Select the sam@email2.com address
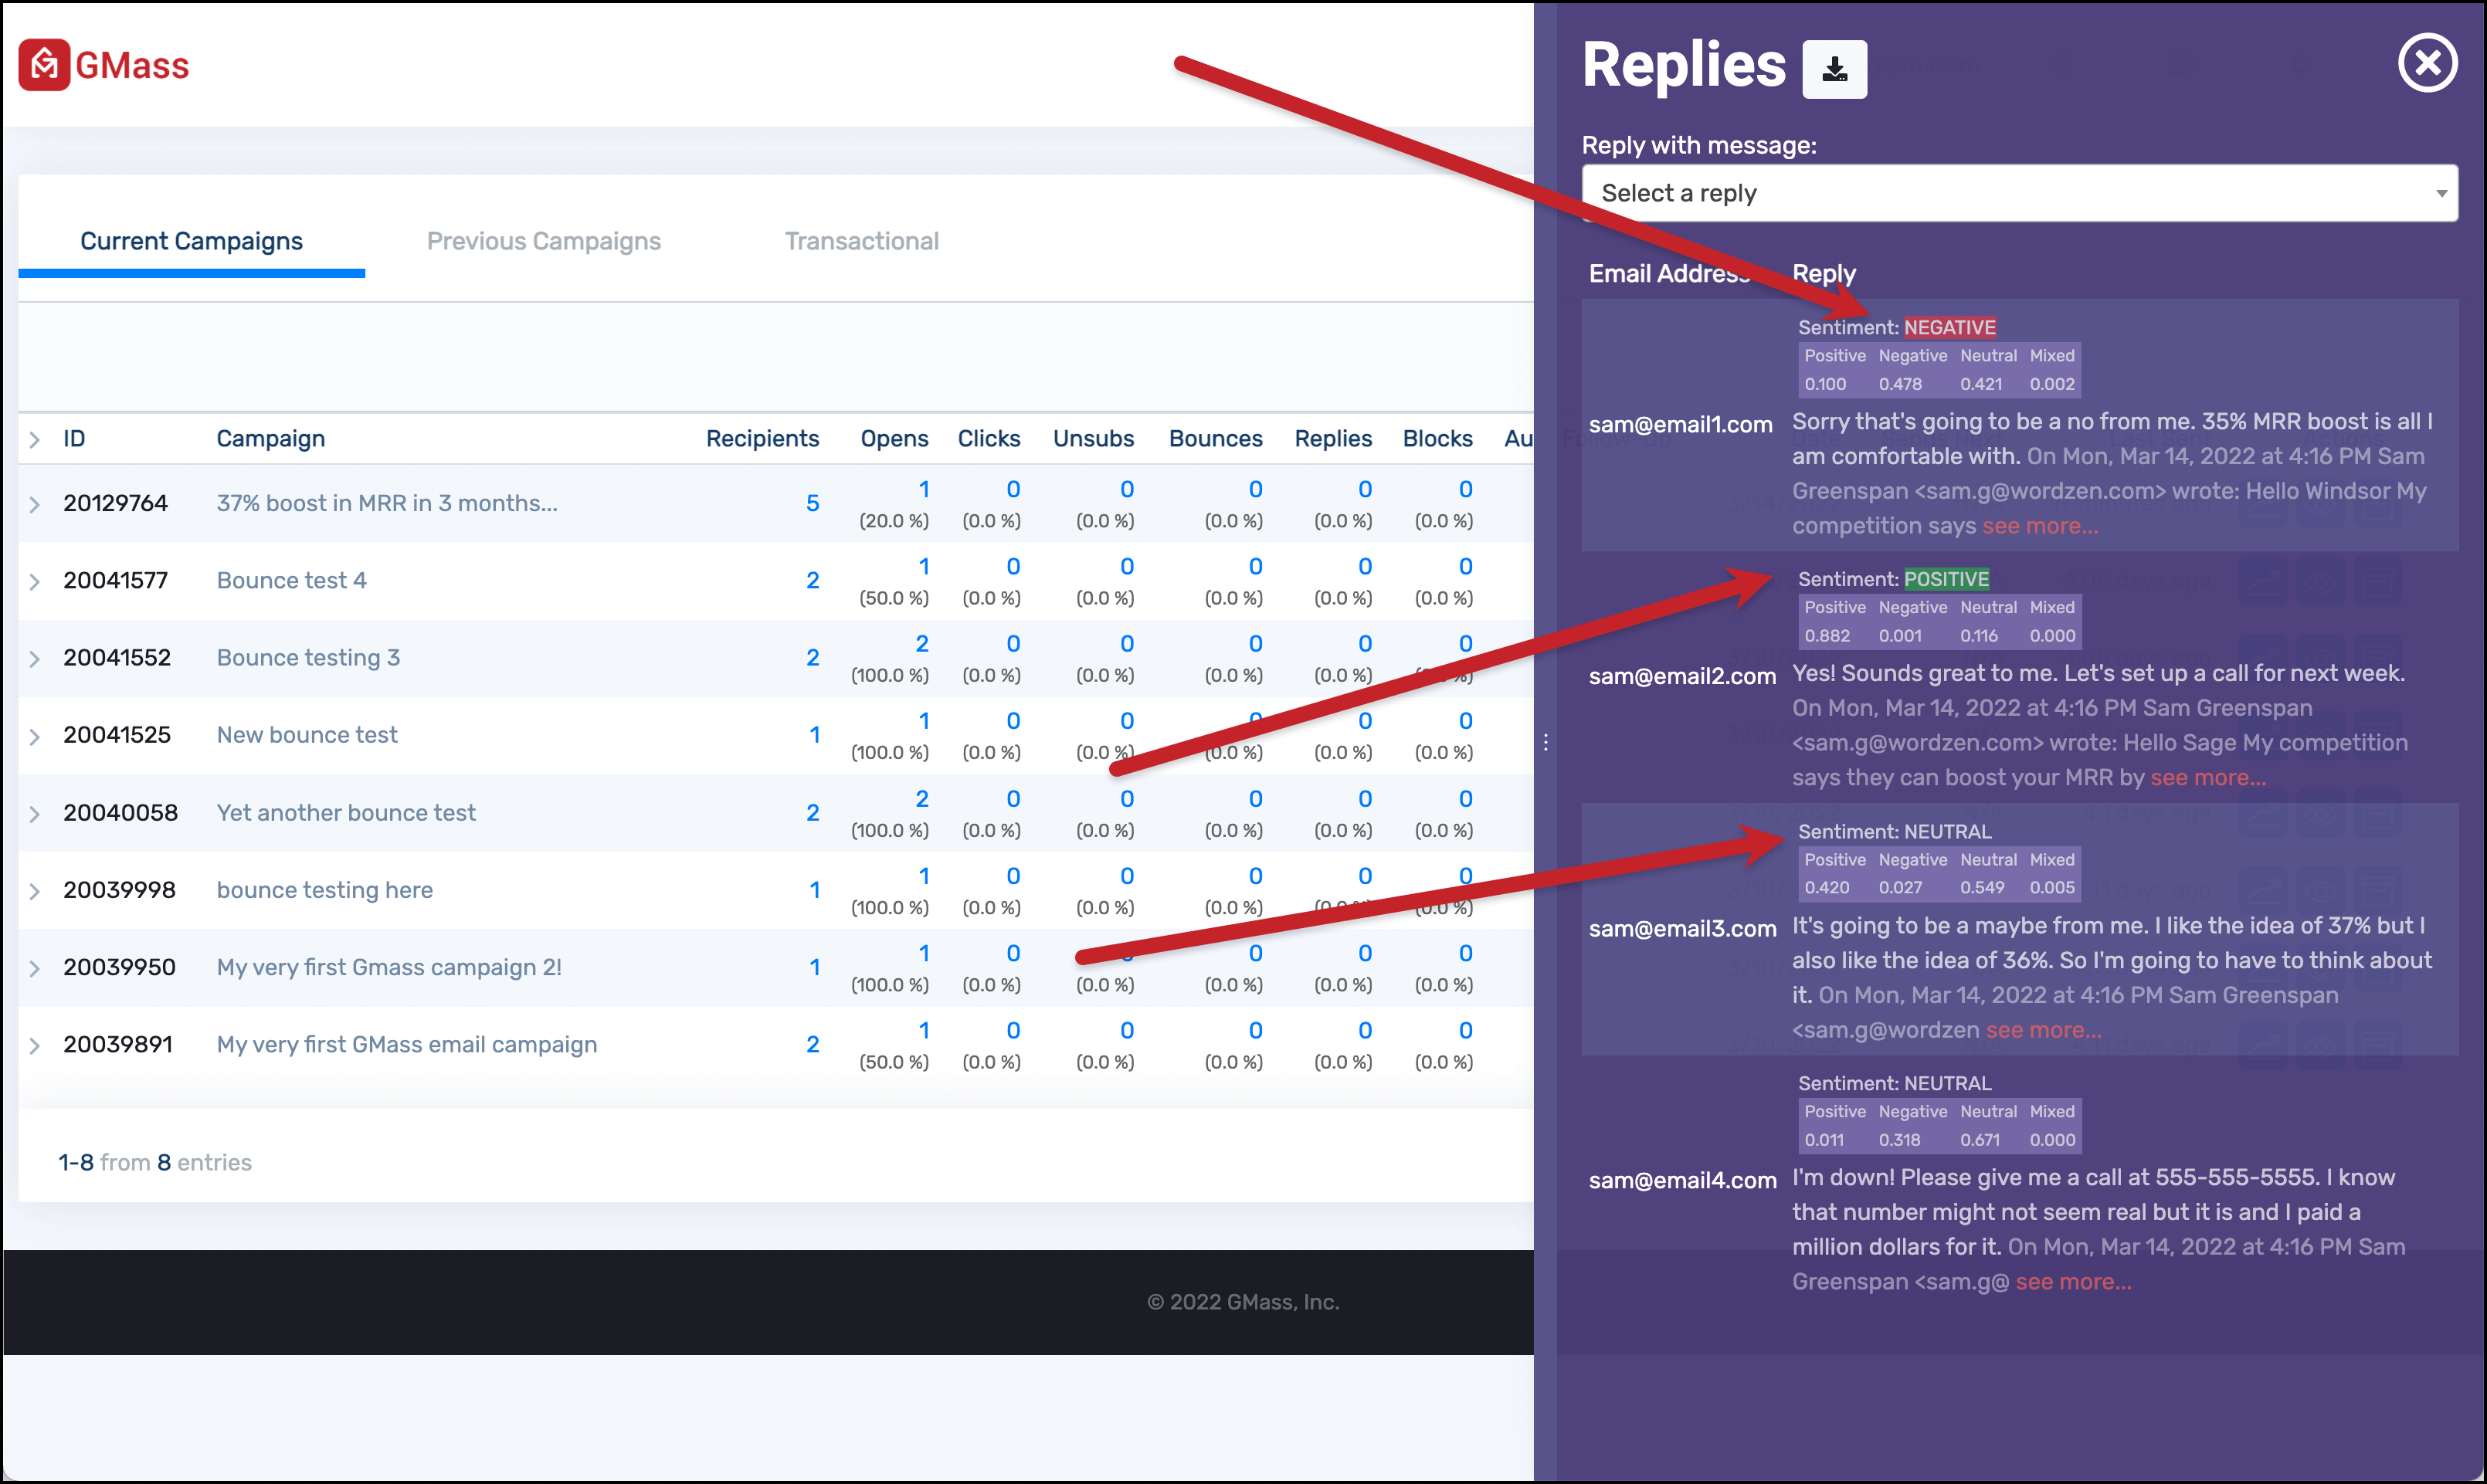This screenshot has width=2487, height=1484. pos(1682,676)
